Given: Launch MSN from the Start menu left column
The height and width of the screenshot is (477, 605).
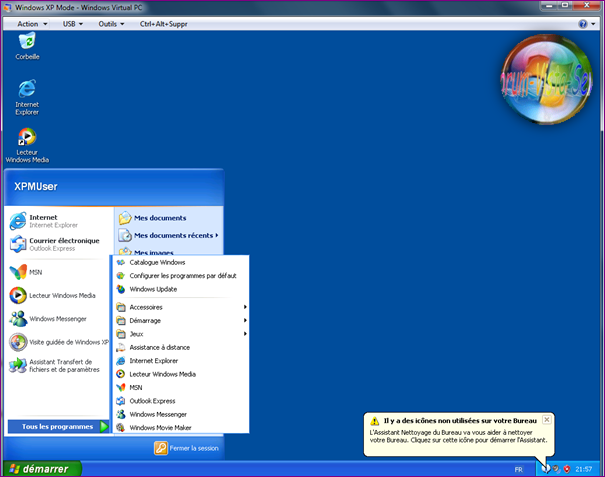Looking at the screenshot, I should click(59, 272).
